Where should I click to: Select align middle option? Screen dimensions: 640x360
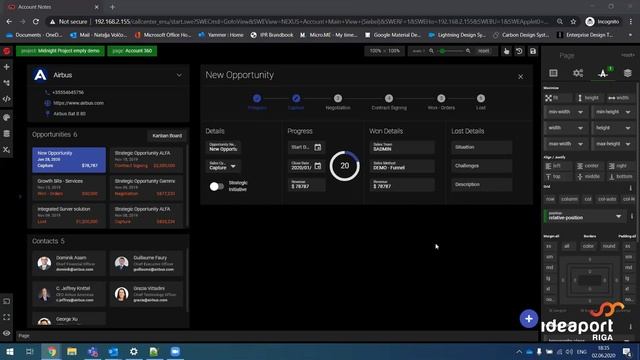pos(589,176)
